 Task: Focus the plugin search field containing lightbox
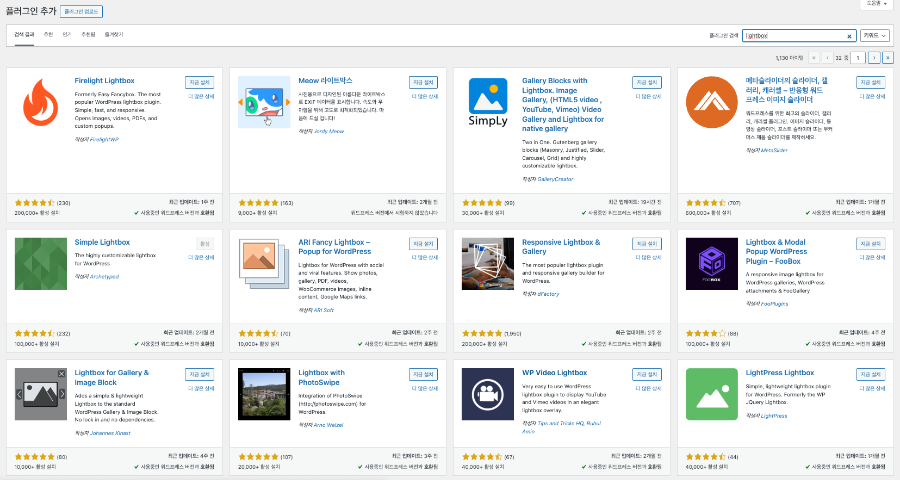[x=799, y=36]
